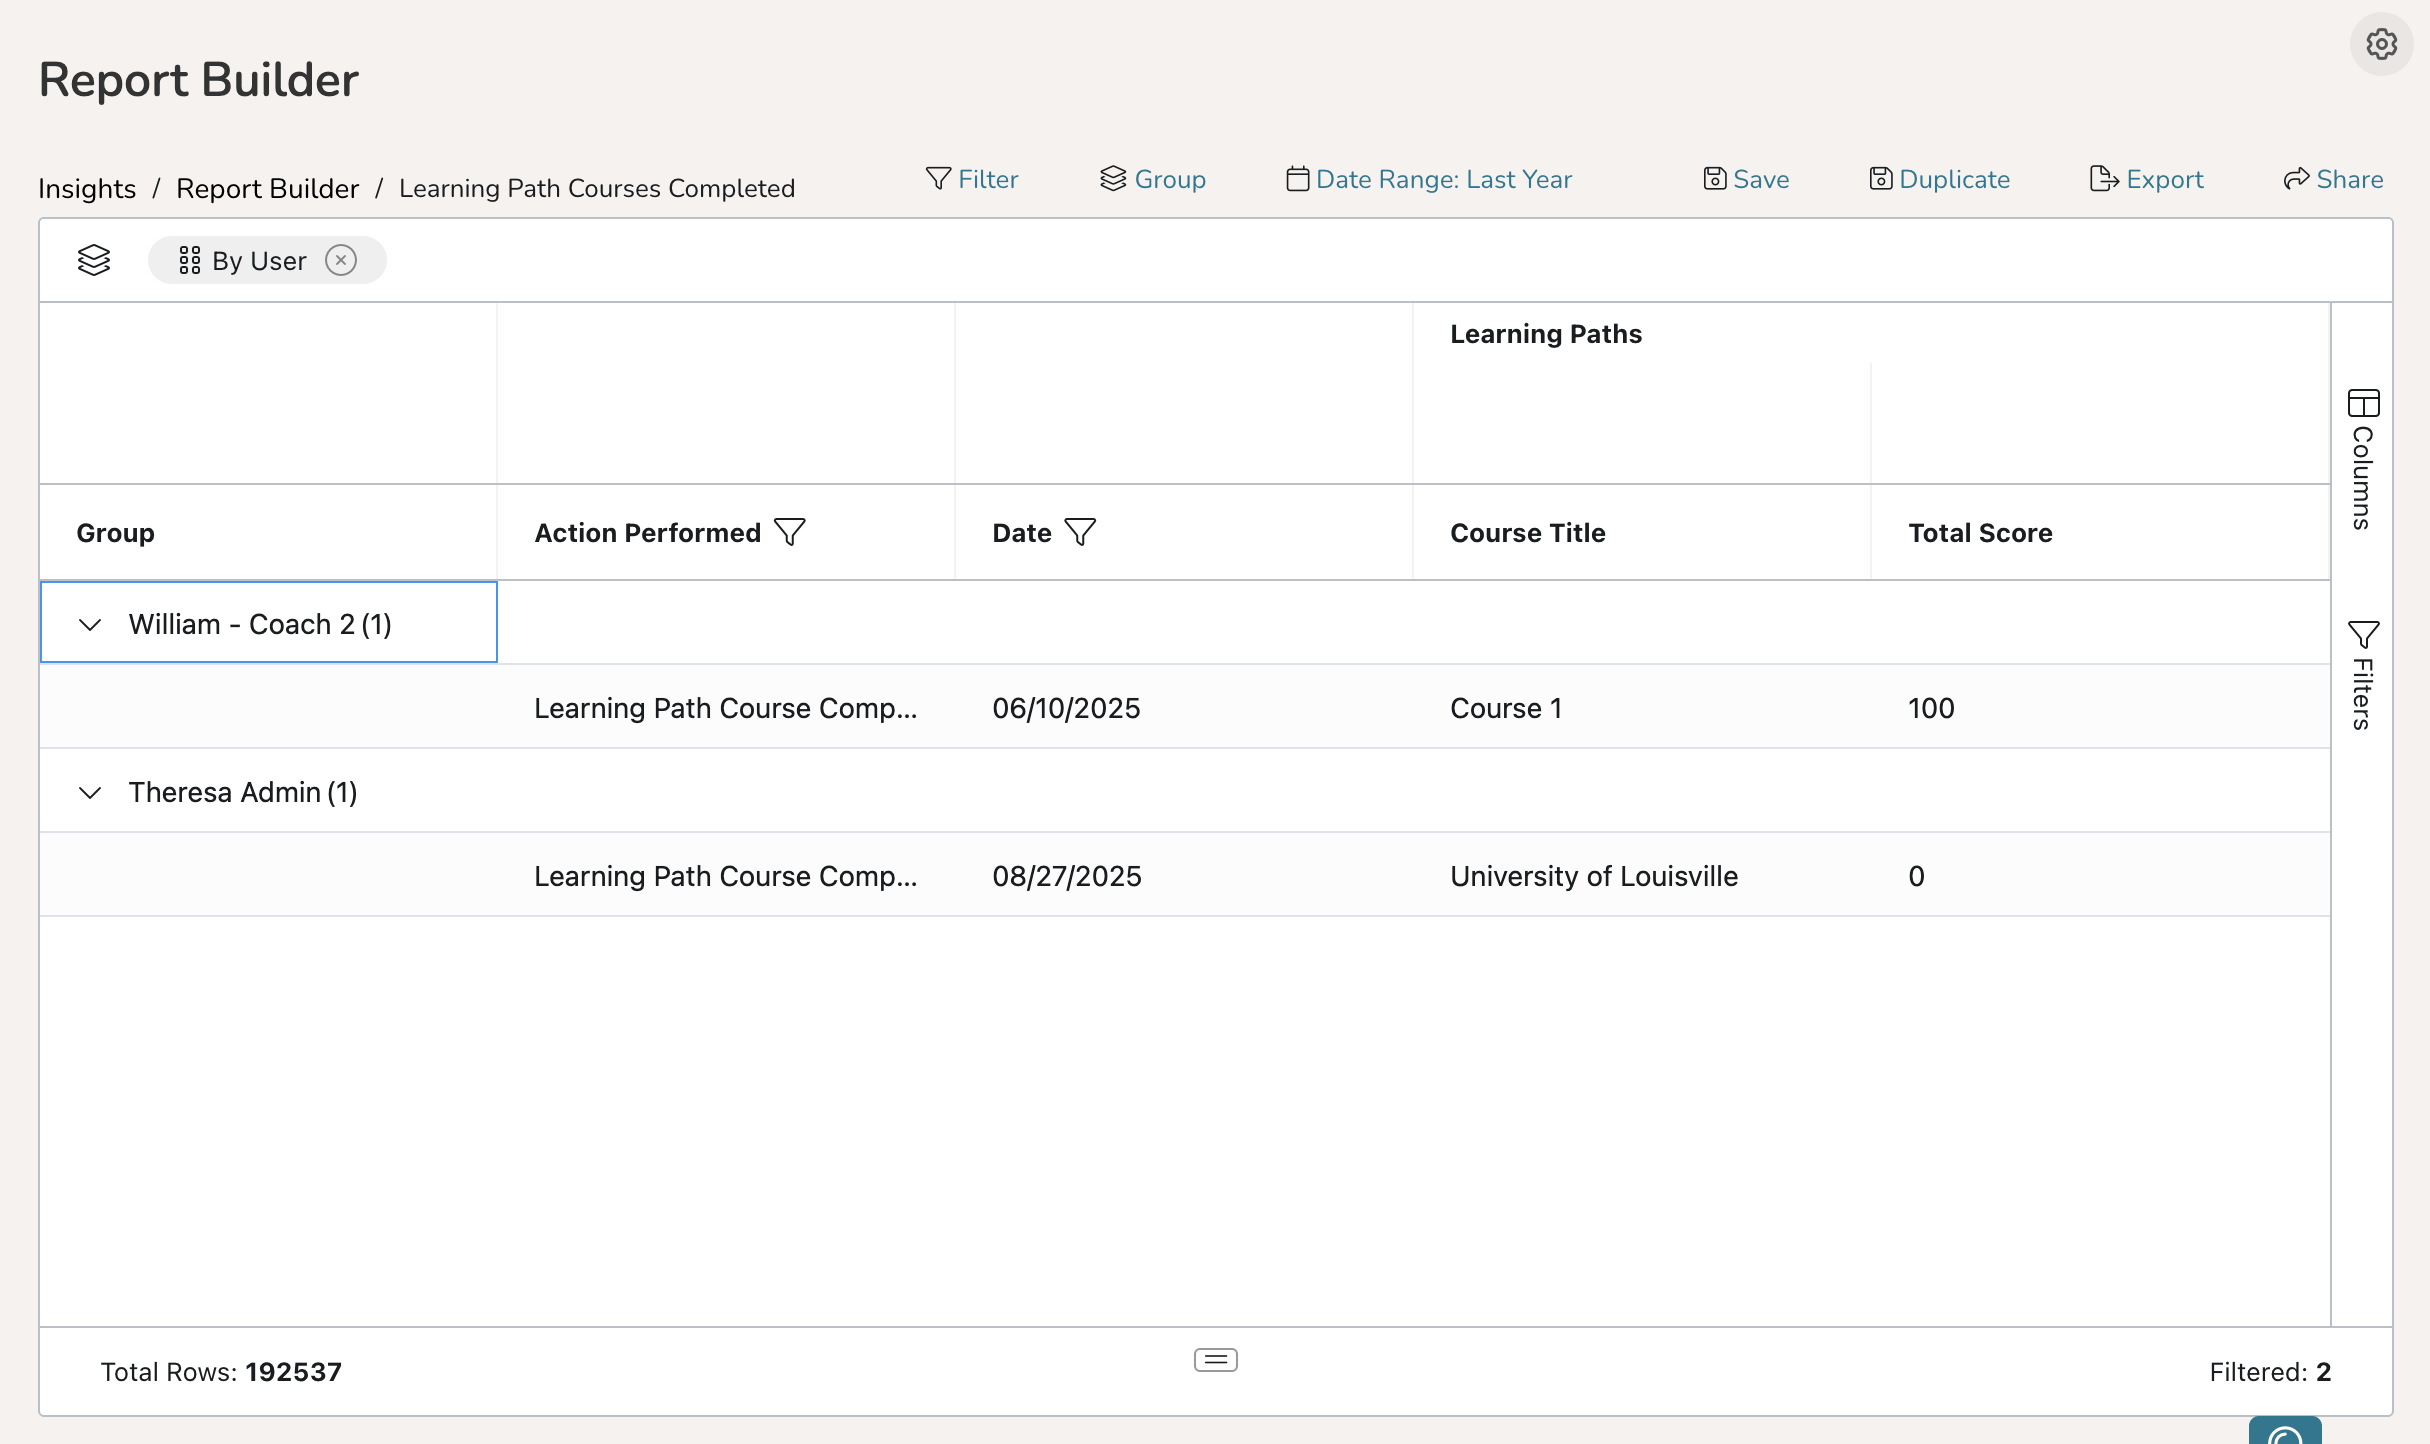Collapse the Theresa Admin group
The height and width of the screenshot is (1444, 2430).
[x=90, y=793]
